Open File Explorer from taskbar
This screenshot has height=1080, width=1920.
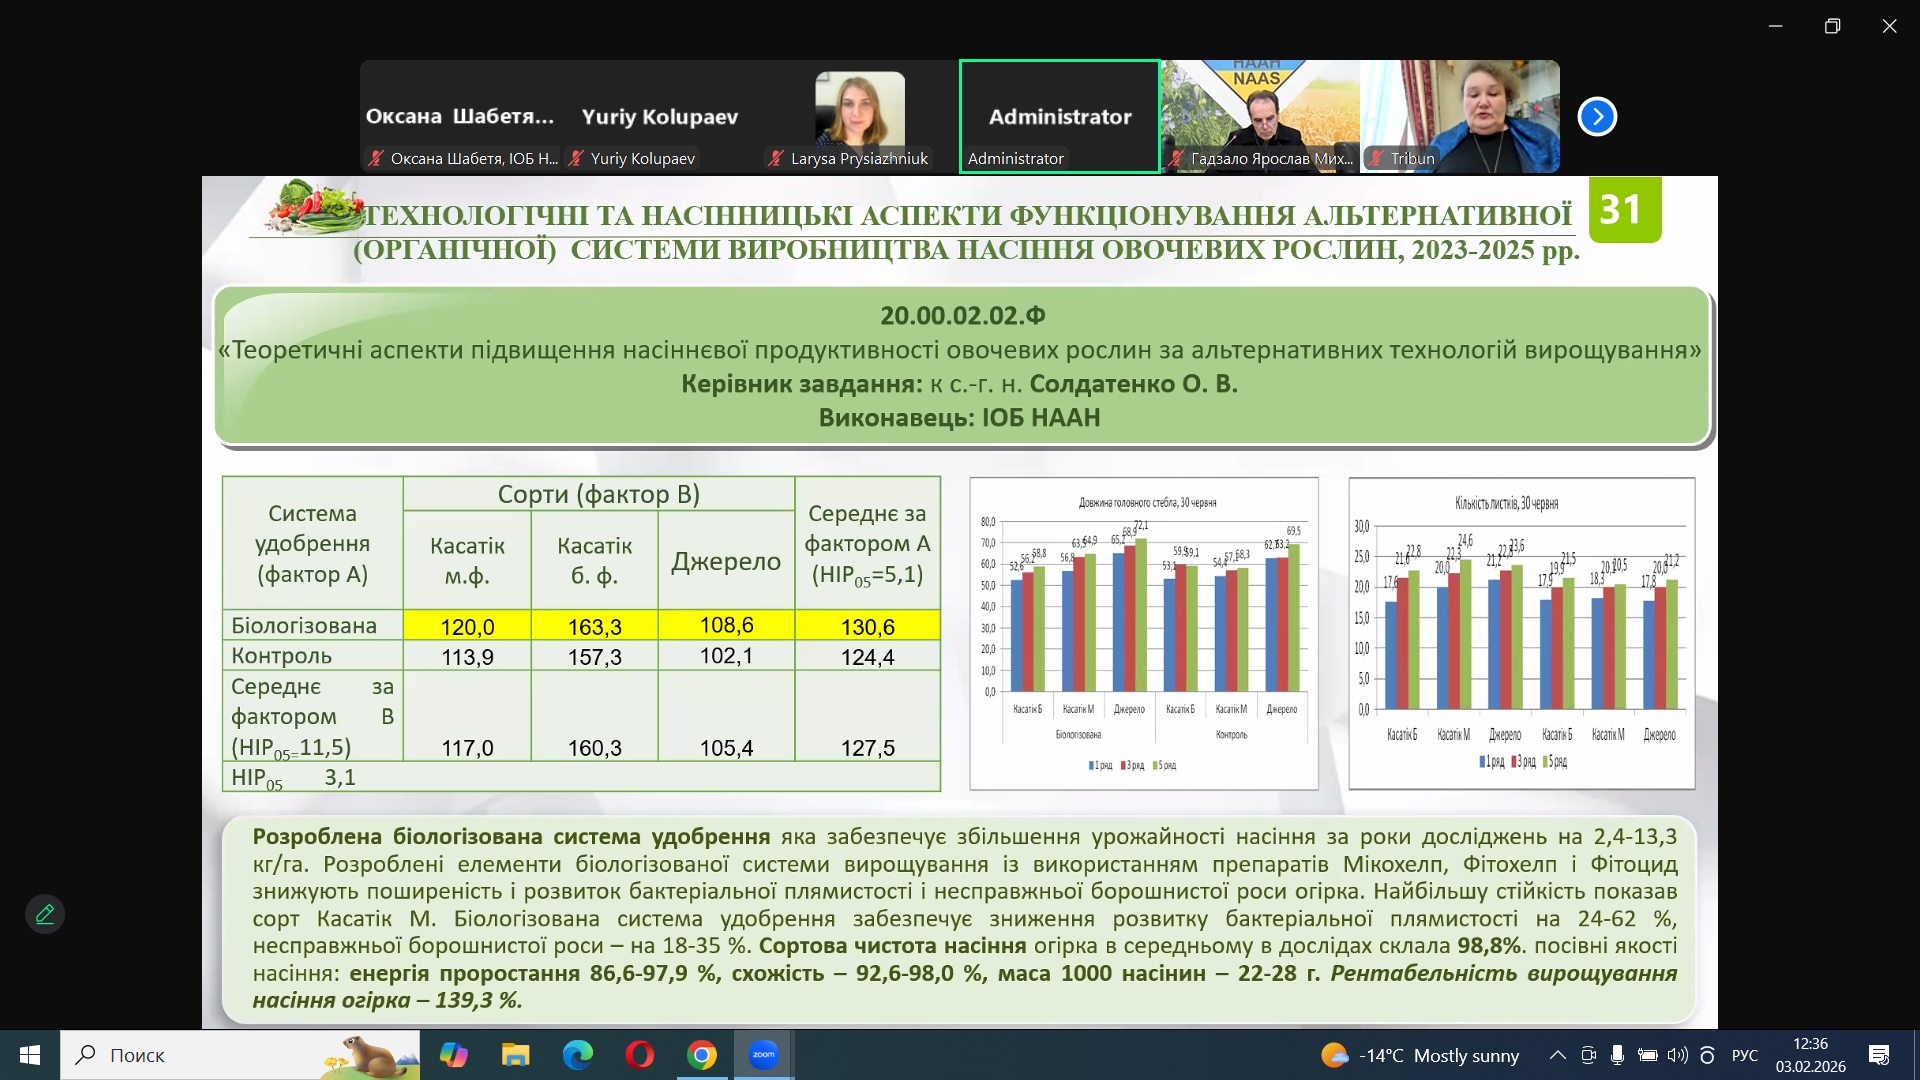pos(515,1055)
